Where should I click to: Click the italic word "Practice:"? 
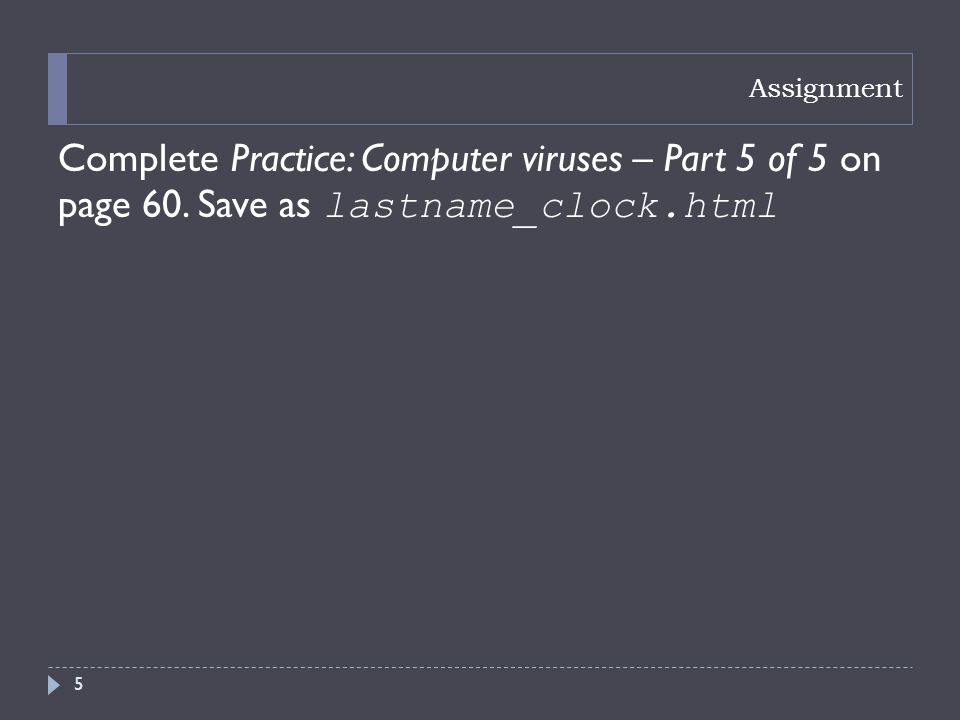[292, 159]
